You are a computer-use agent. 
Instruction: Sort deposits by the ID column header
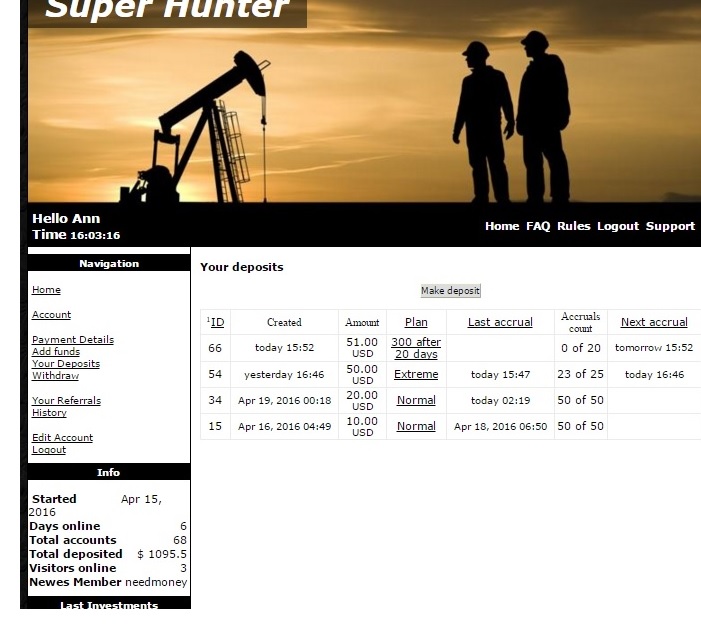tap(216, 322)
